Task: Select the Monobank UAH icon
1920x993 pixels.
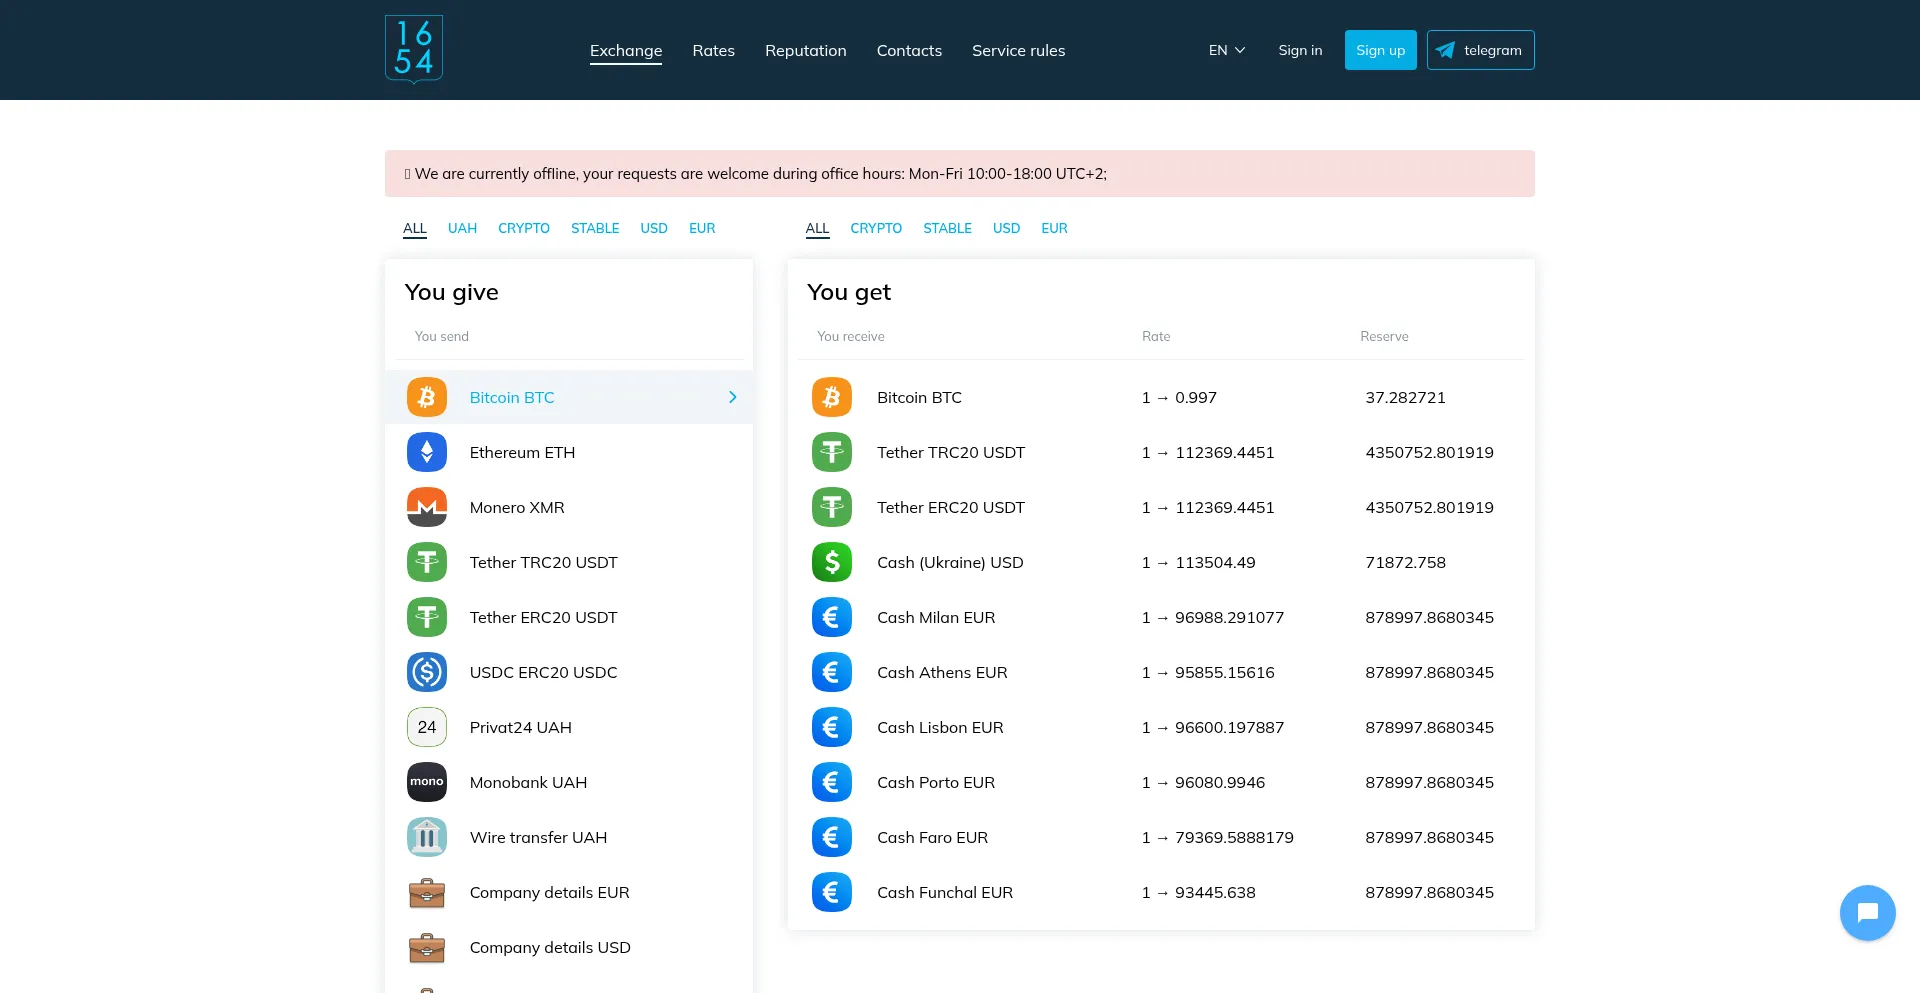Action: coord(427,782)
